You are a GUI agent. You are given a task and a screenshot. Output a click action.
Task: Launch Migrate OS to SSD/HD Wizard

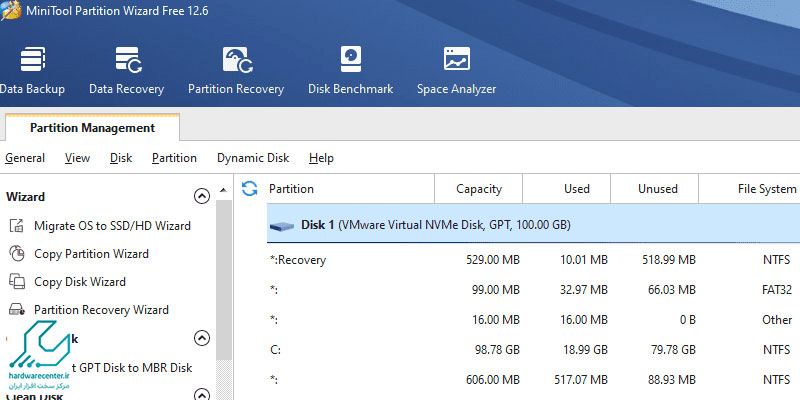tap(112, 226)
